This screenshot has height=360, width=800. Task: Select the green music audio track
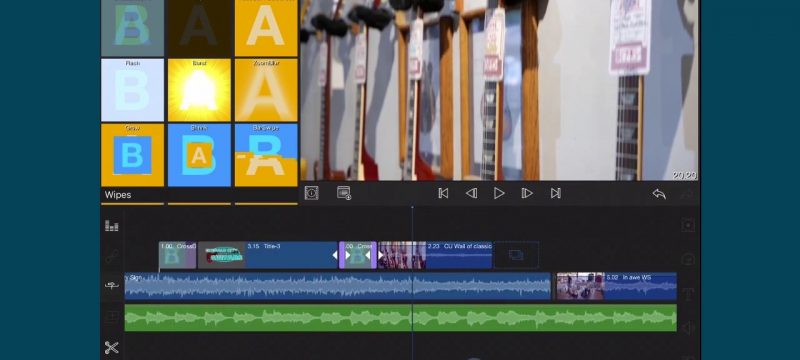click(x=401, y=318)
